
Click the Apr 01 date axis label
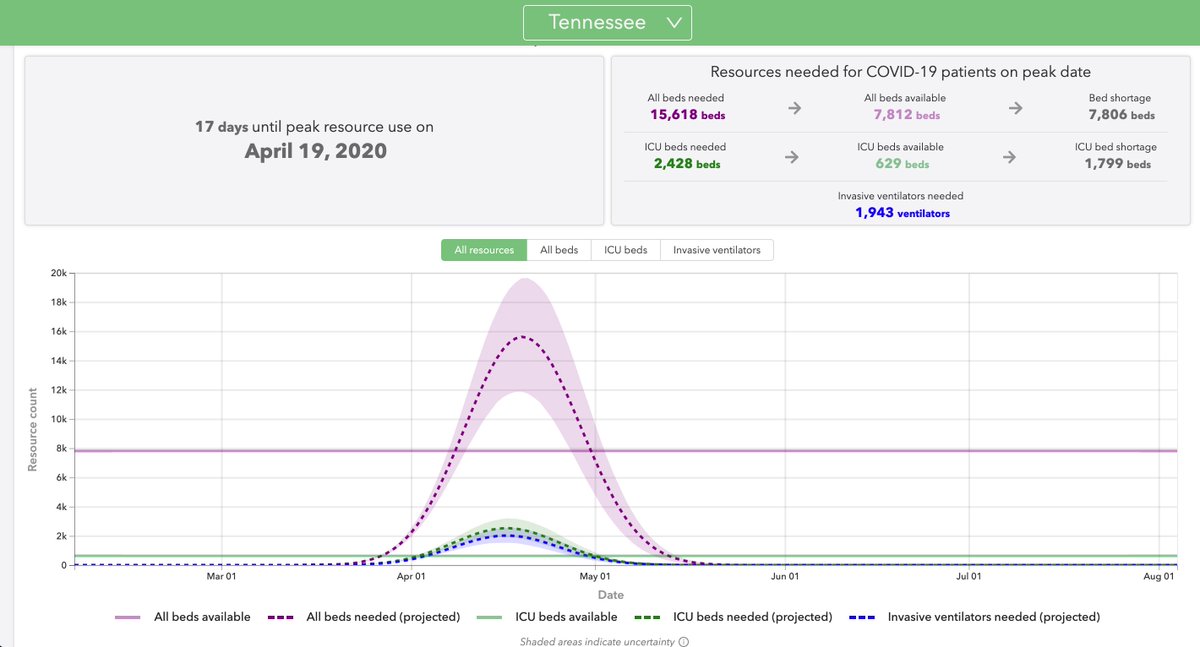coord(411,576)
